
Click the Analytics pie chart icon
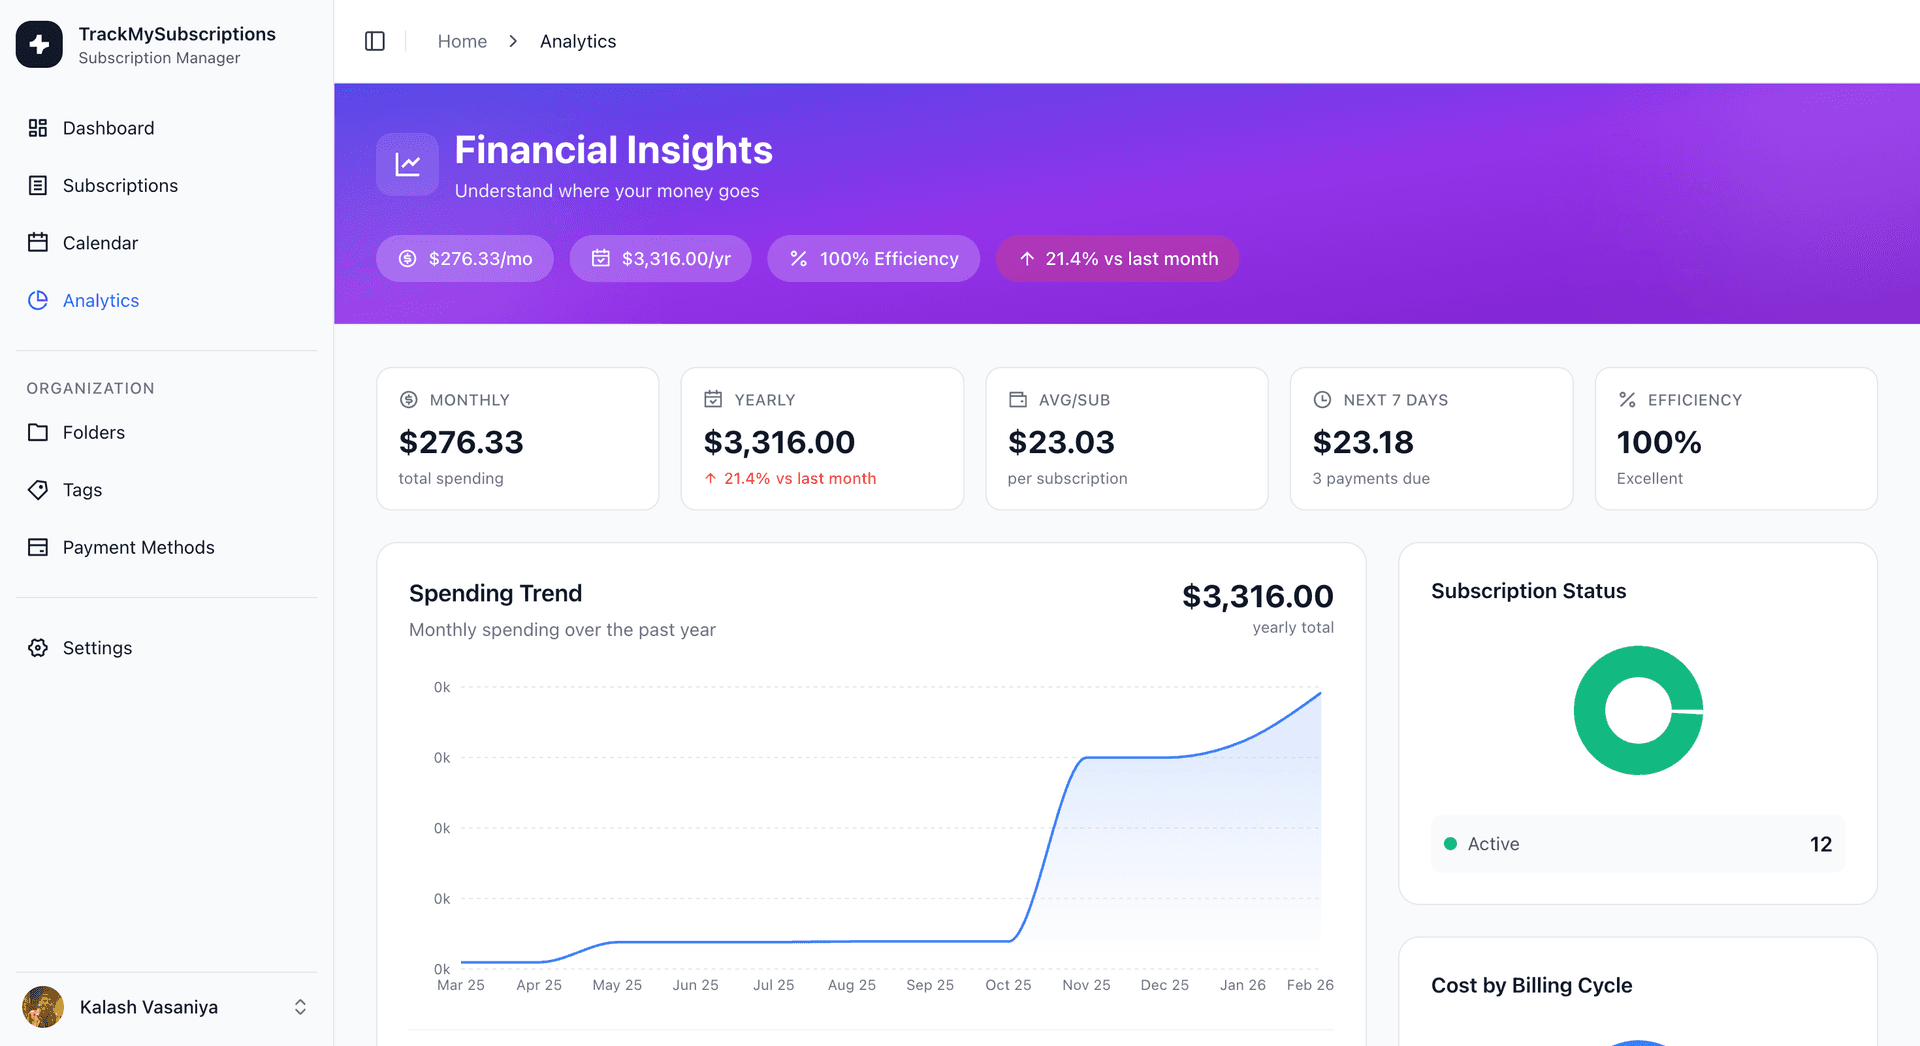[x=38, y=300]
